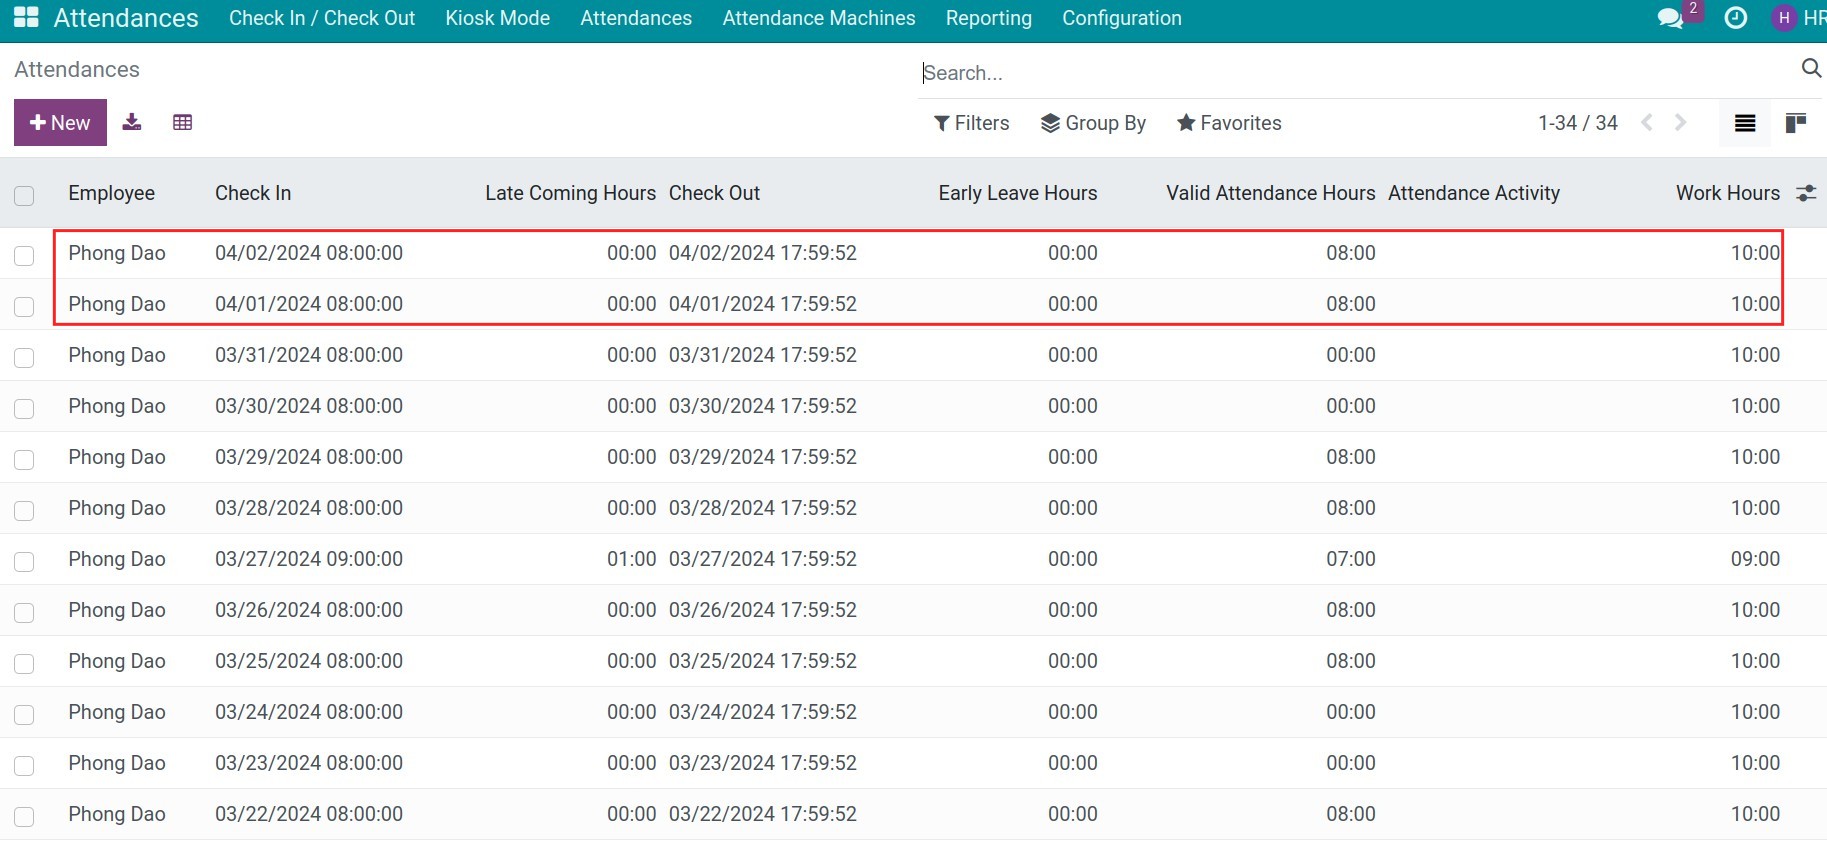Click the search magnifier icon

click(x=1811, y=68)
